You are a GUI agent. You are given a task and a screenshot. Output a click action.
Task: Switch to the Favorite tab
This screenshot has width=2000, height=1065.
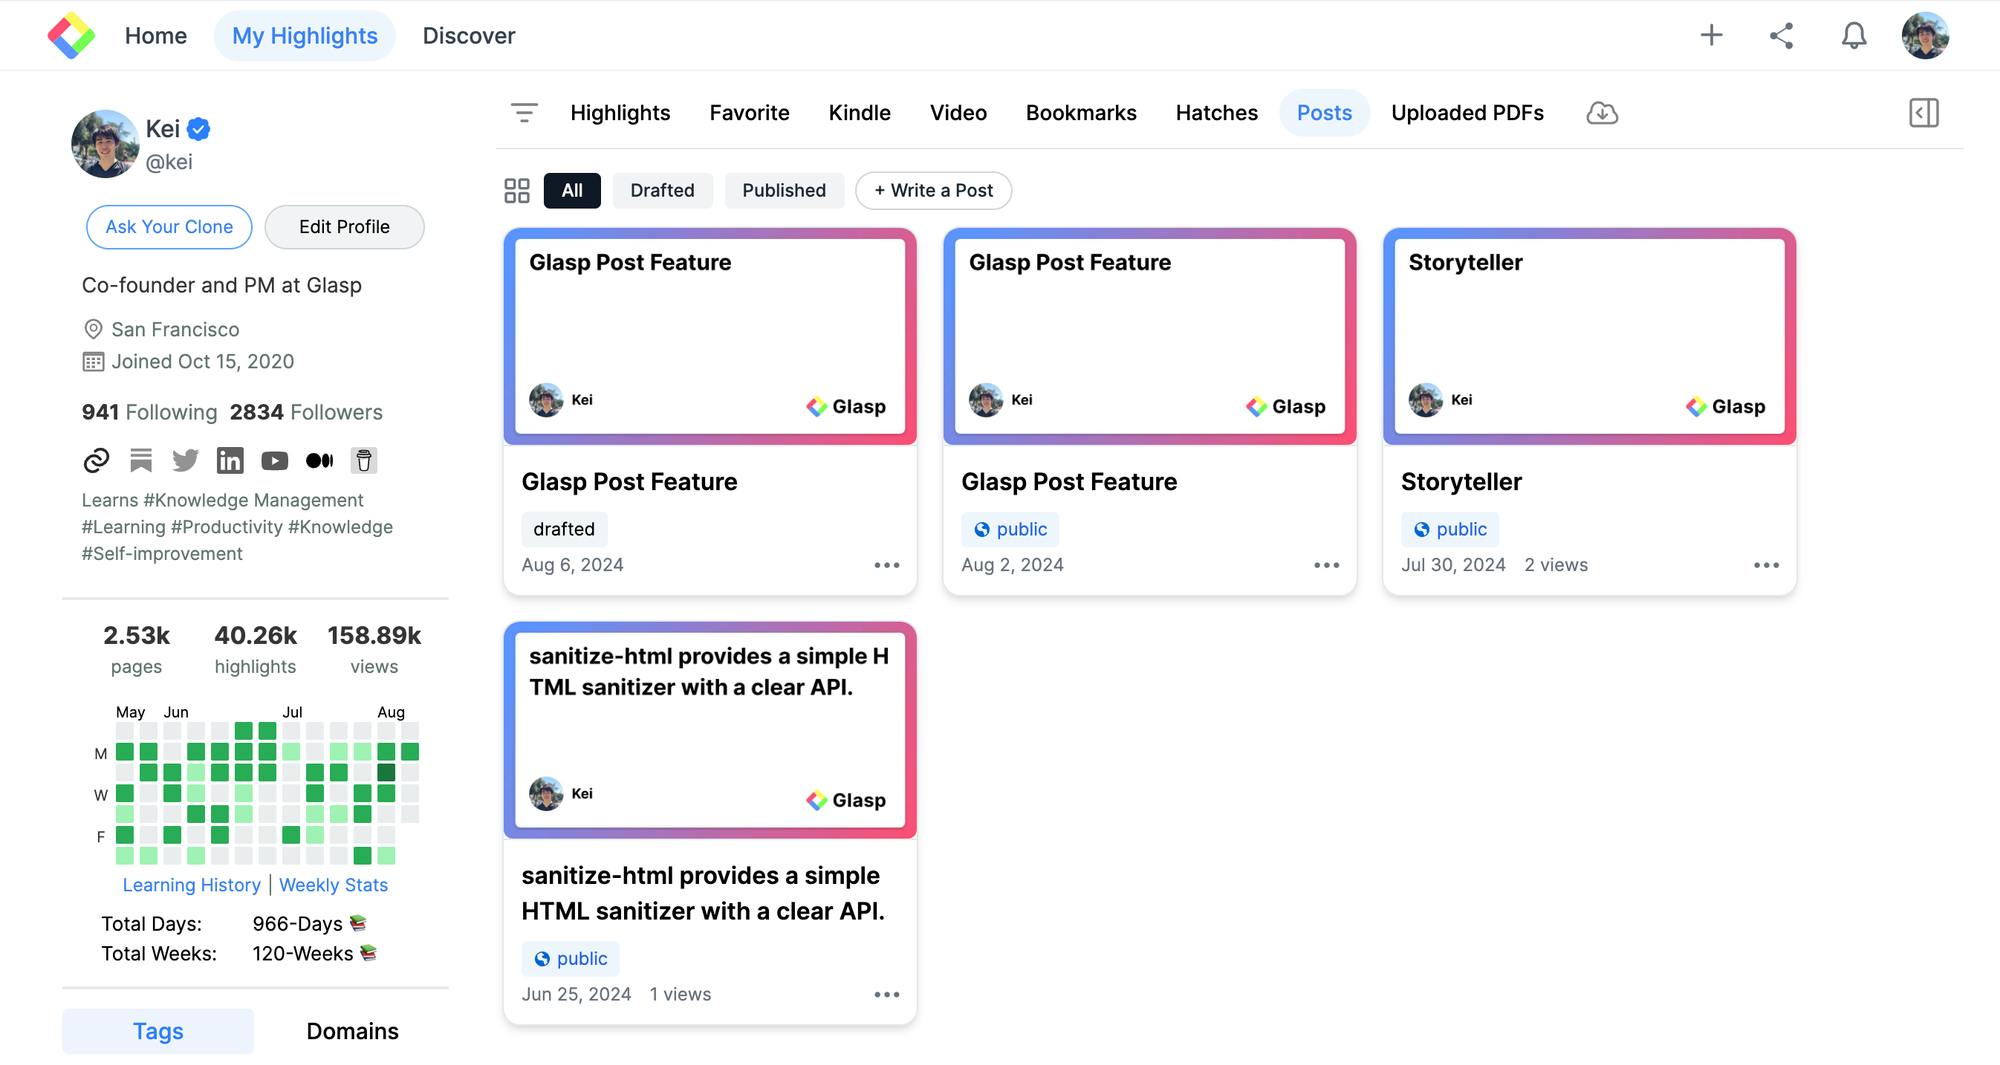[750, 113]
